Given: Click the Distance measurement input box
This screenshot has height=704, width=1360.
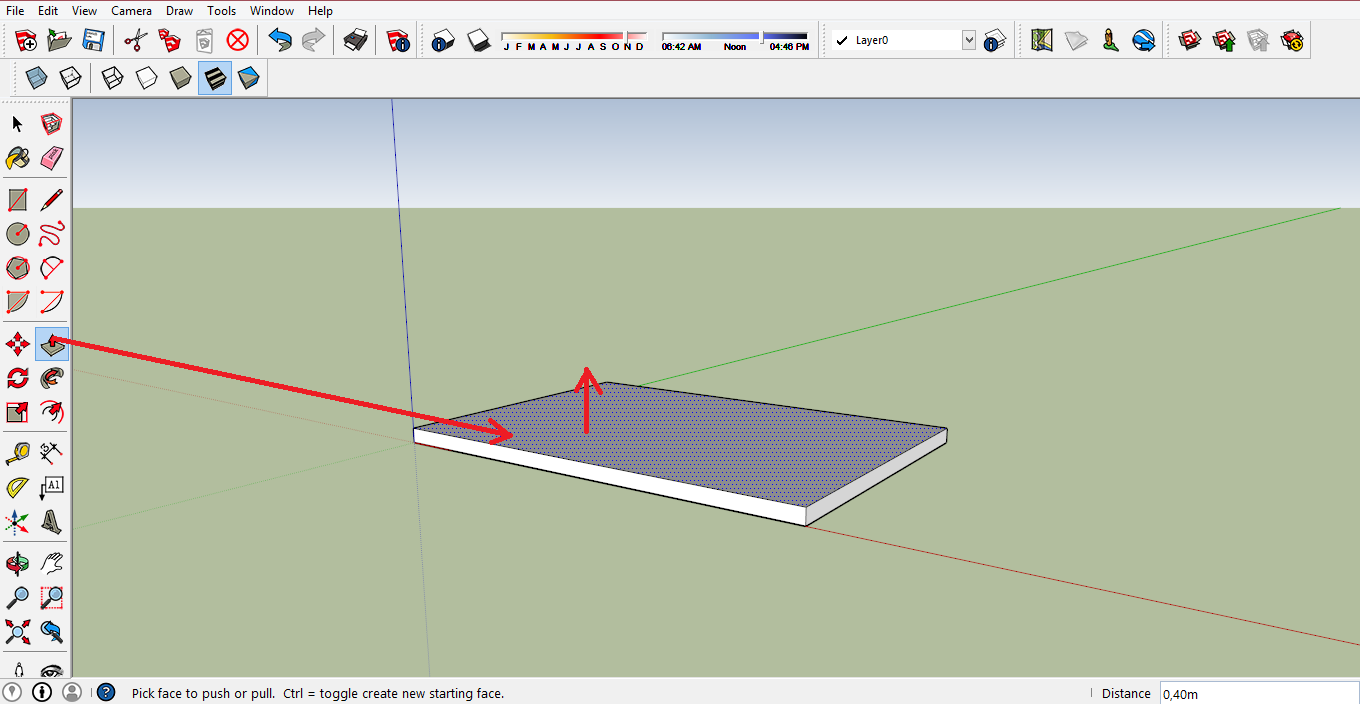Looking at the screenshot, I should point(1258,693).
